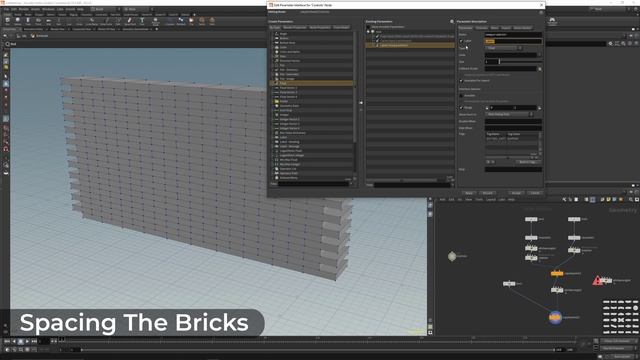Open the File menu in the main window

(6, 9)
